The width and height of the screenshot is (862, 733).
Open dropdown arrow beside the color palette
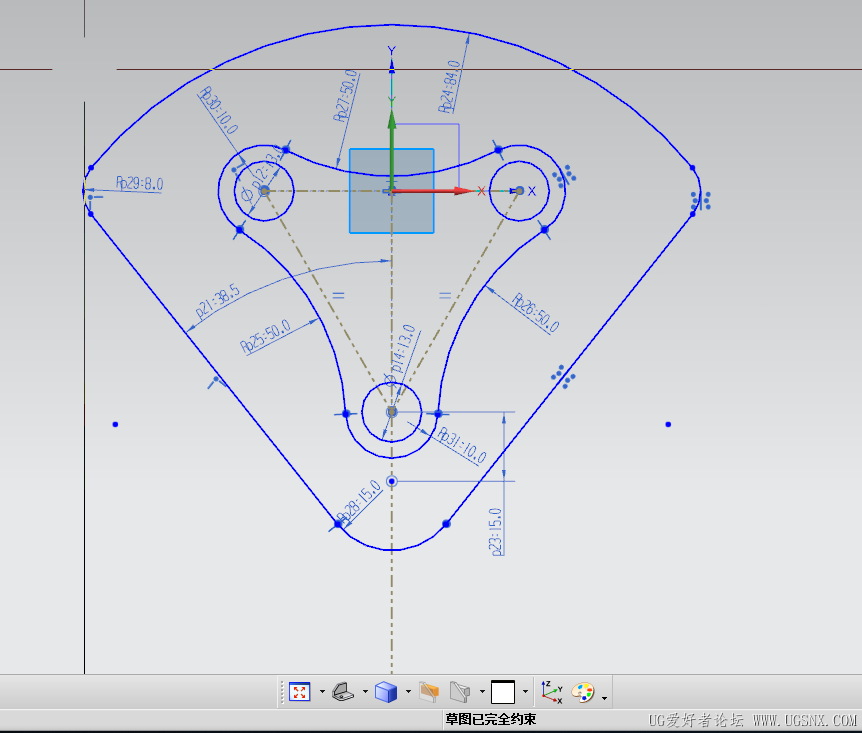click(x=604, y=694)
